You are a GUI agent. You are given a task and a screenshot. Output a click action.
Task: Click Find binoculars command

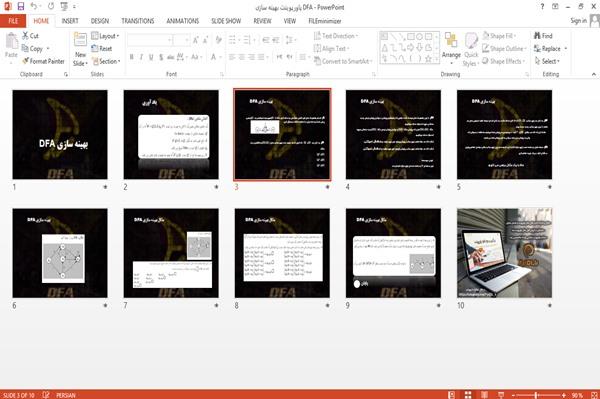[x=543, y=36]
